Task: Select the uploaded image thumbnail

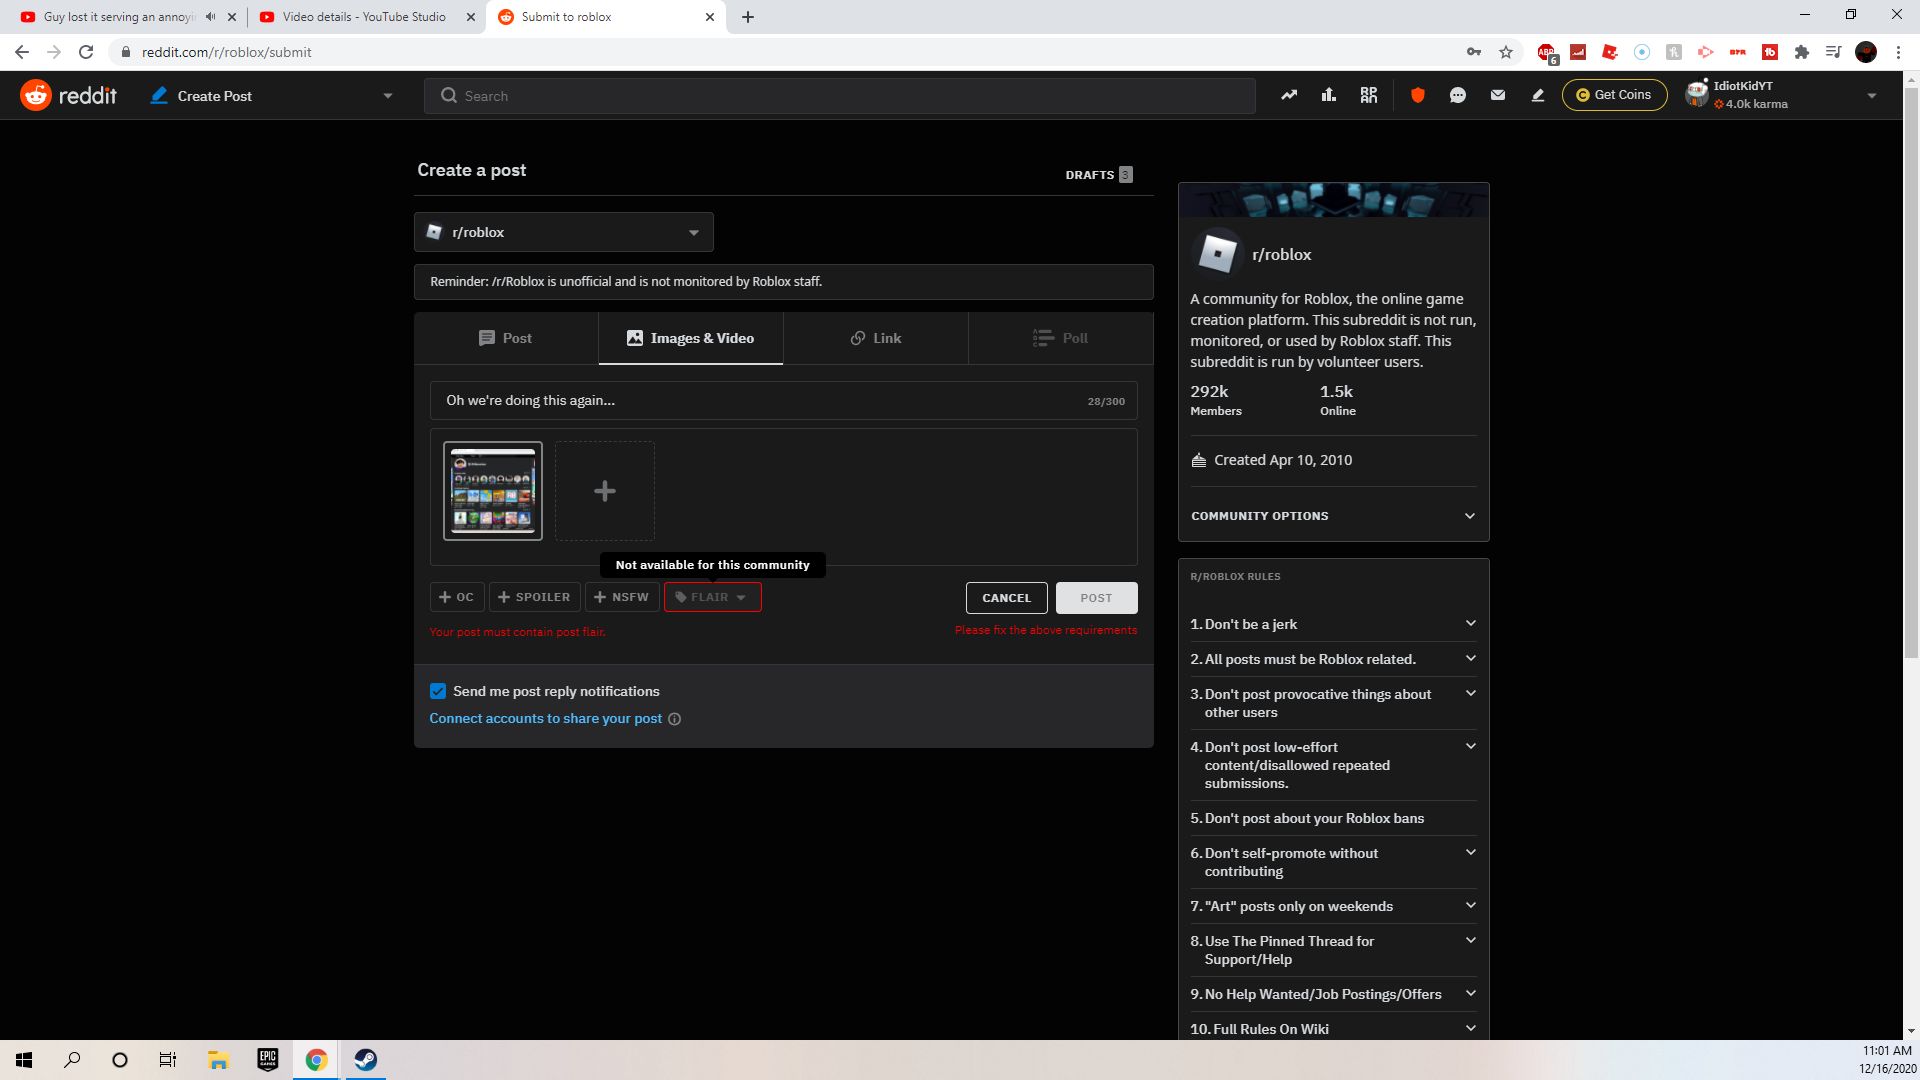Action: 493,491
